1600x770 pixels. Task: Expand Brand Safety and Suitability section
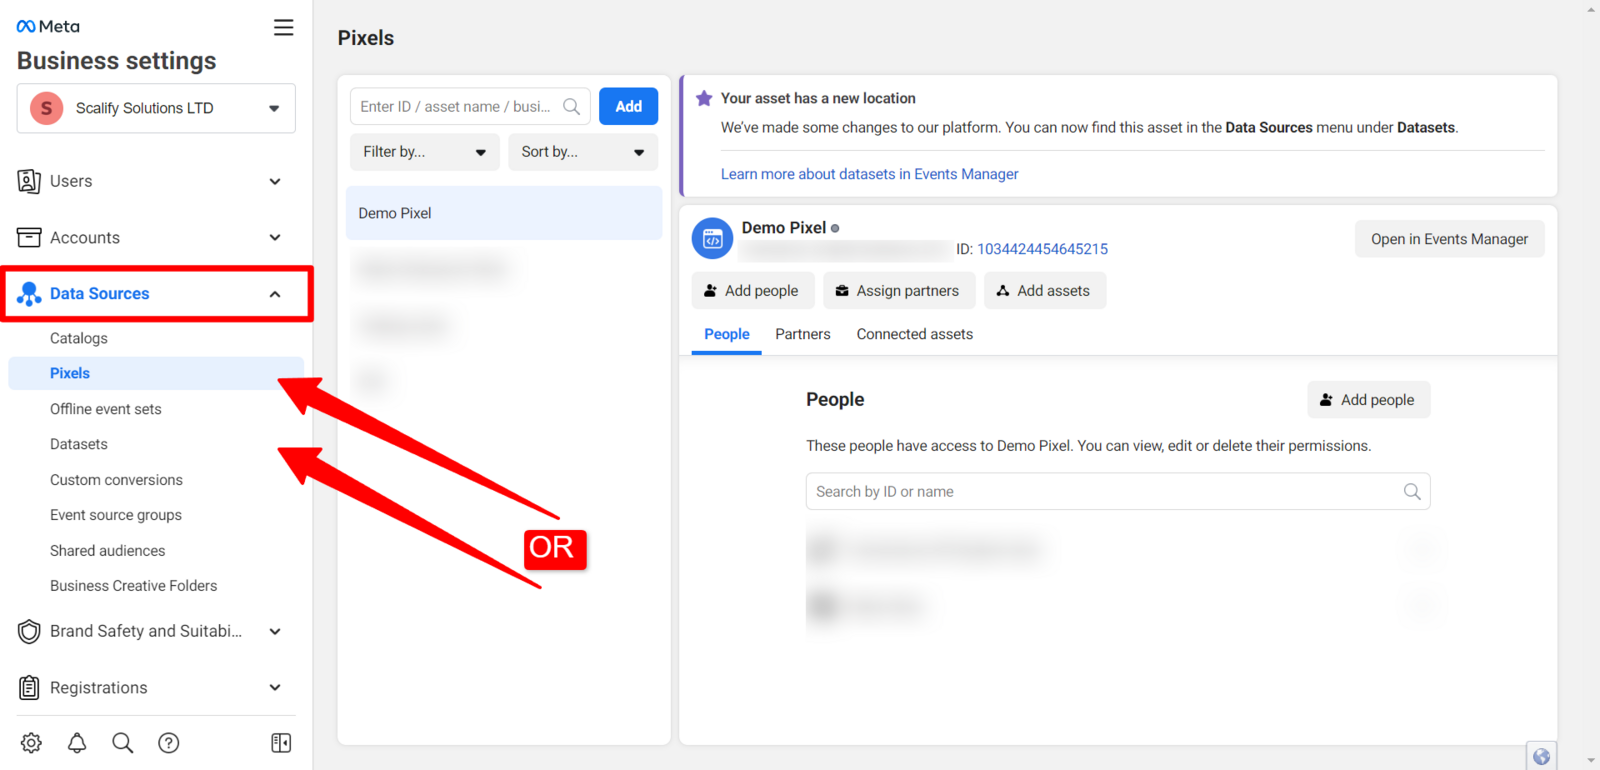[275, 631]
